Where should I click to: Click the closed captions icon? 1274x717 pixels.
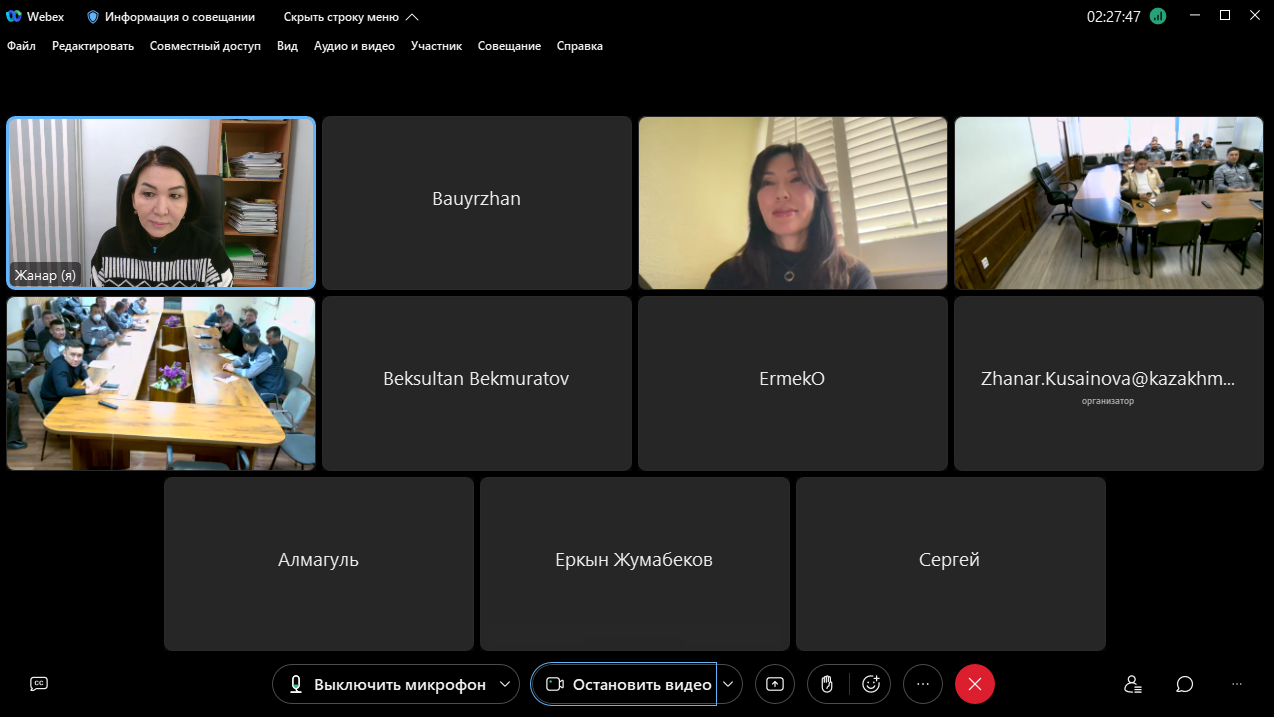click(x=39, y=684)
